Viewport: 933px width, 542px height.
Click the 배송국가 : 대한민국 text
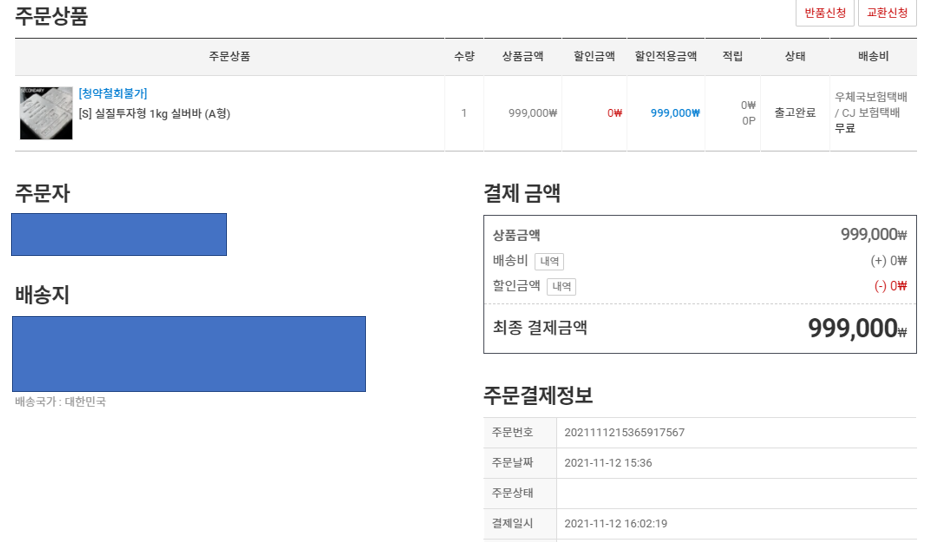(x=60, y=402)
